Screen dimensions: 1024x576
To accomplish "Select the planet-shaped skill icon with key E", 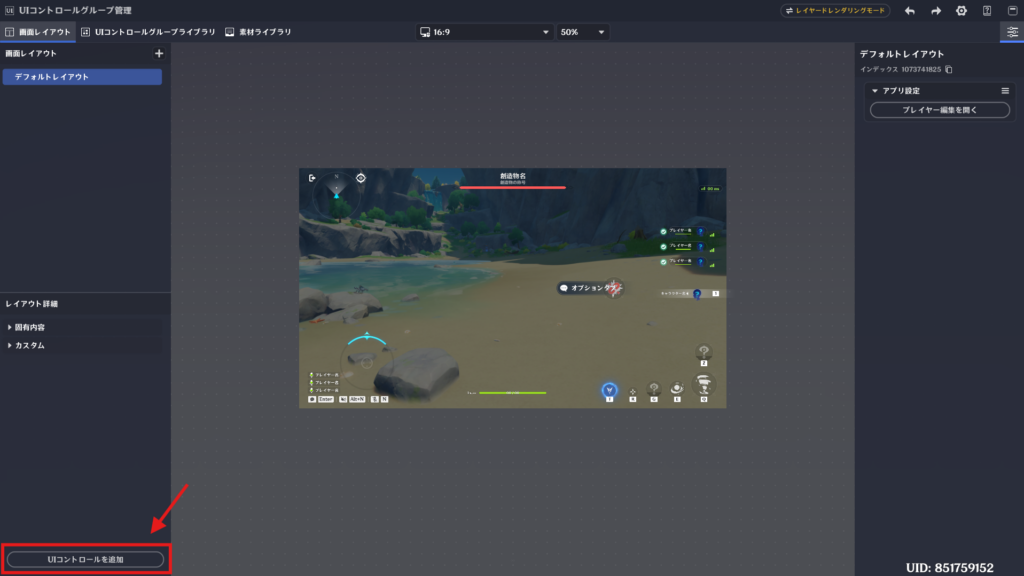I will tap(677, 389).
